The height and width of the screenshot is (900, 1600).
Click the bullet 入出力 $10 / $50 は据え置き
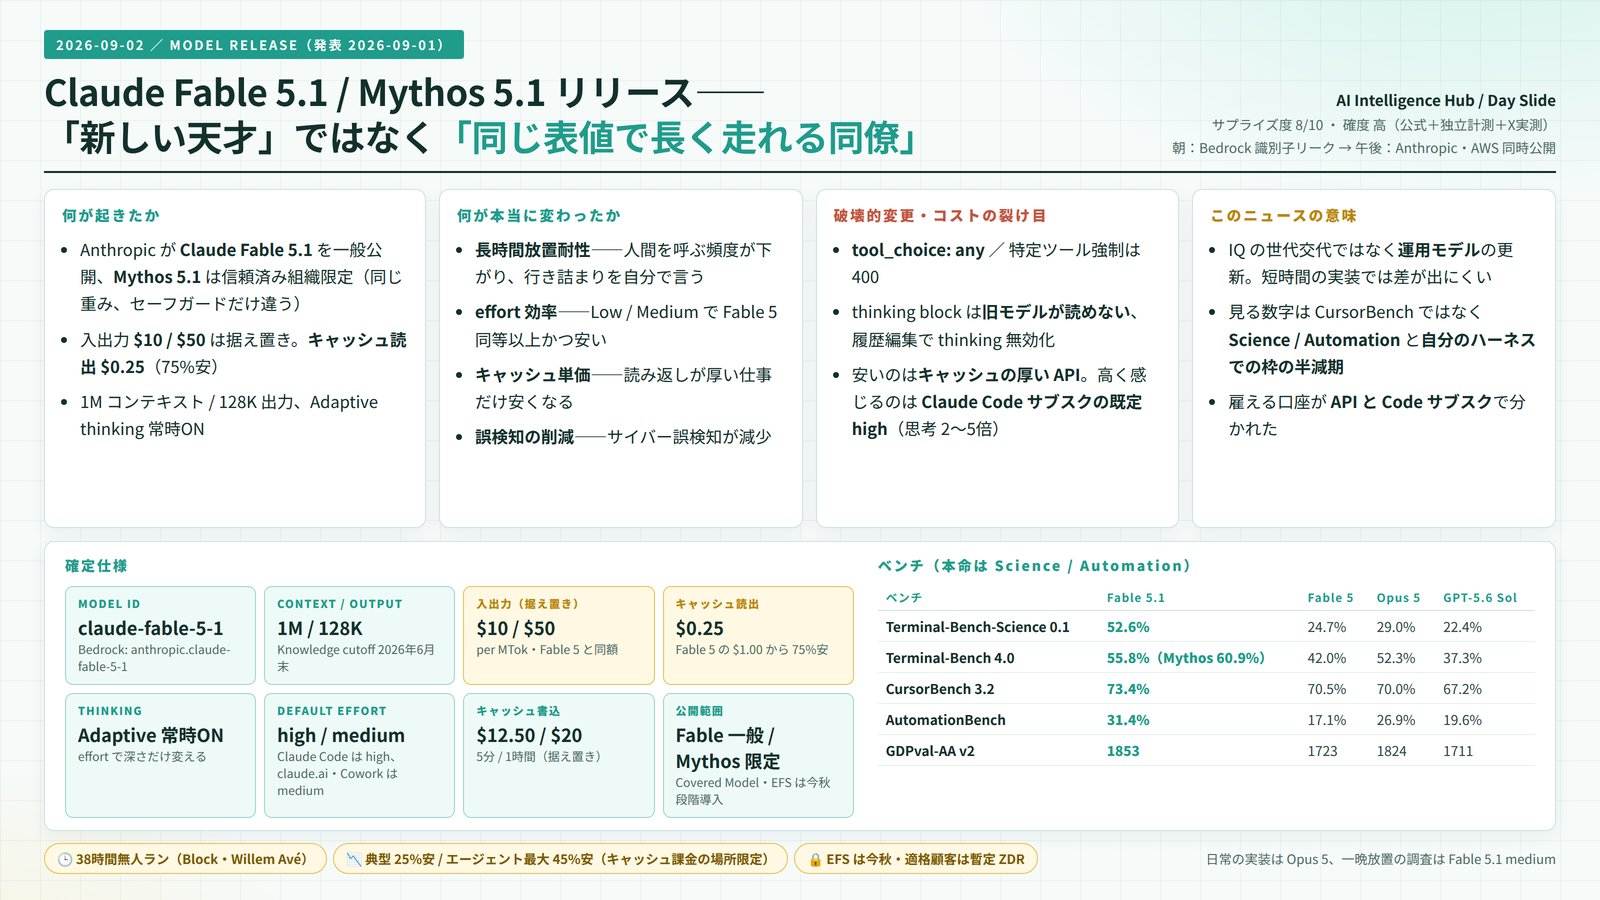(243, 353)
